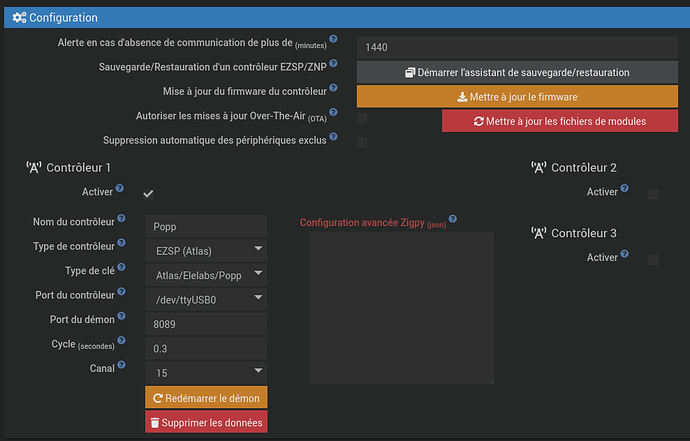The height and width of the screenshot is (441, 690).
Task: Toggle the Contrôleur 1 Activer checkbox
Action: (x=149, y=192)
